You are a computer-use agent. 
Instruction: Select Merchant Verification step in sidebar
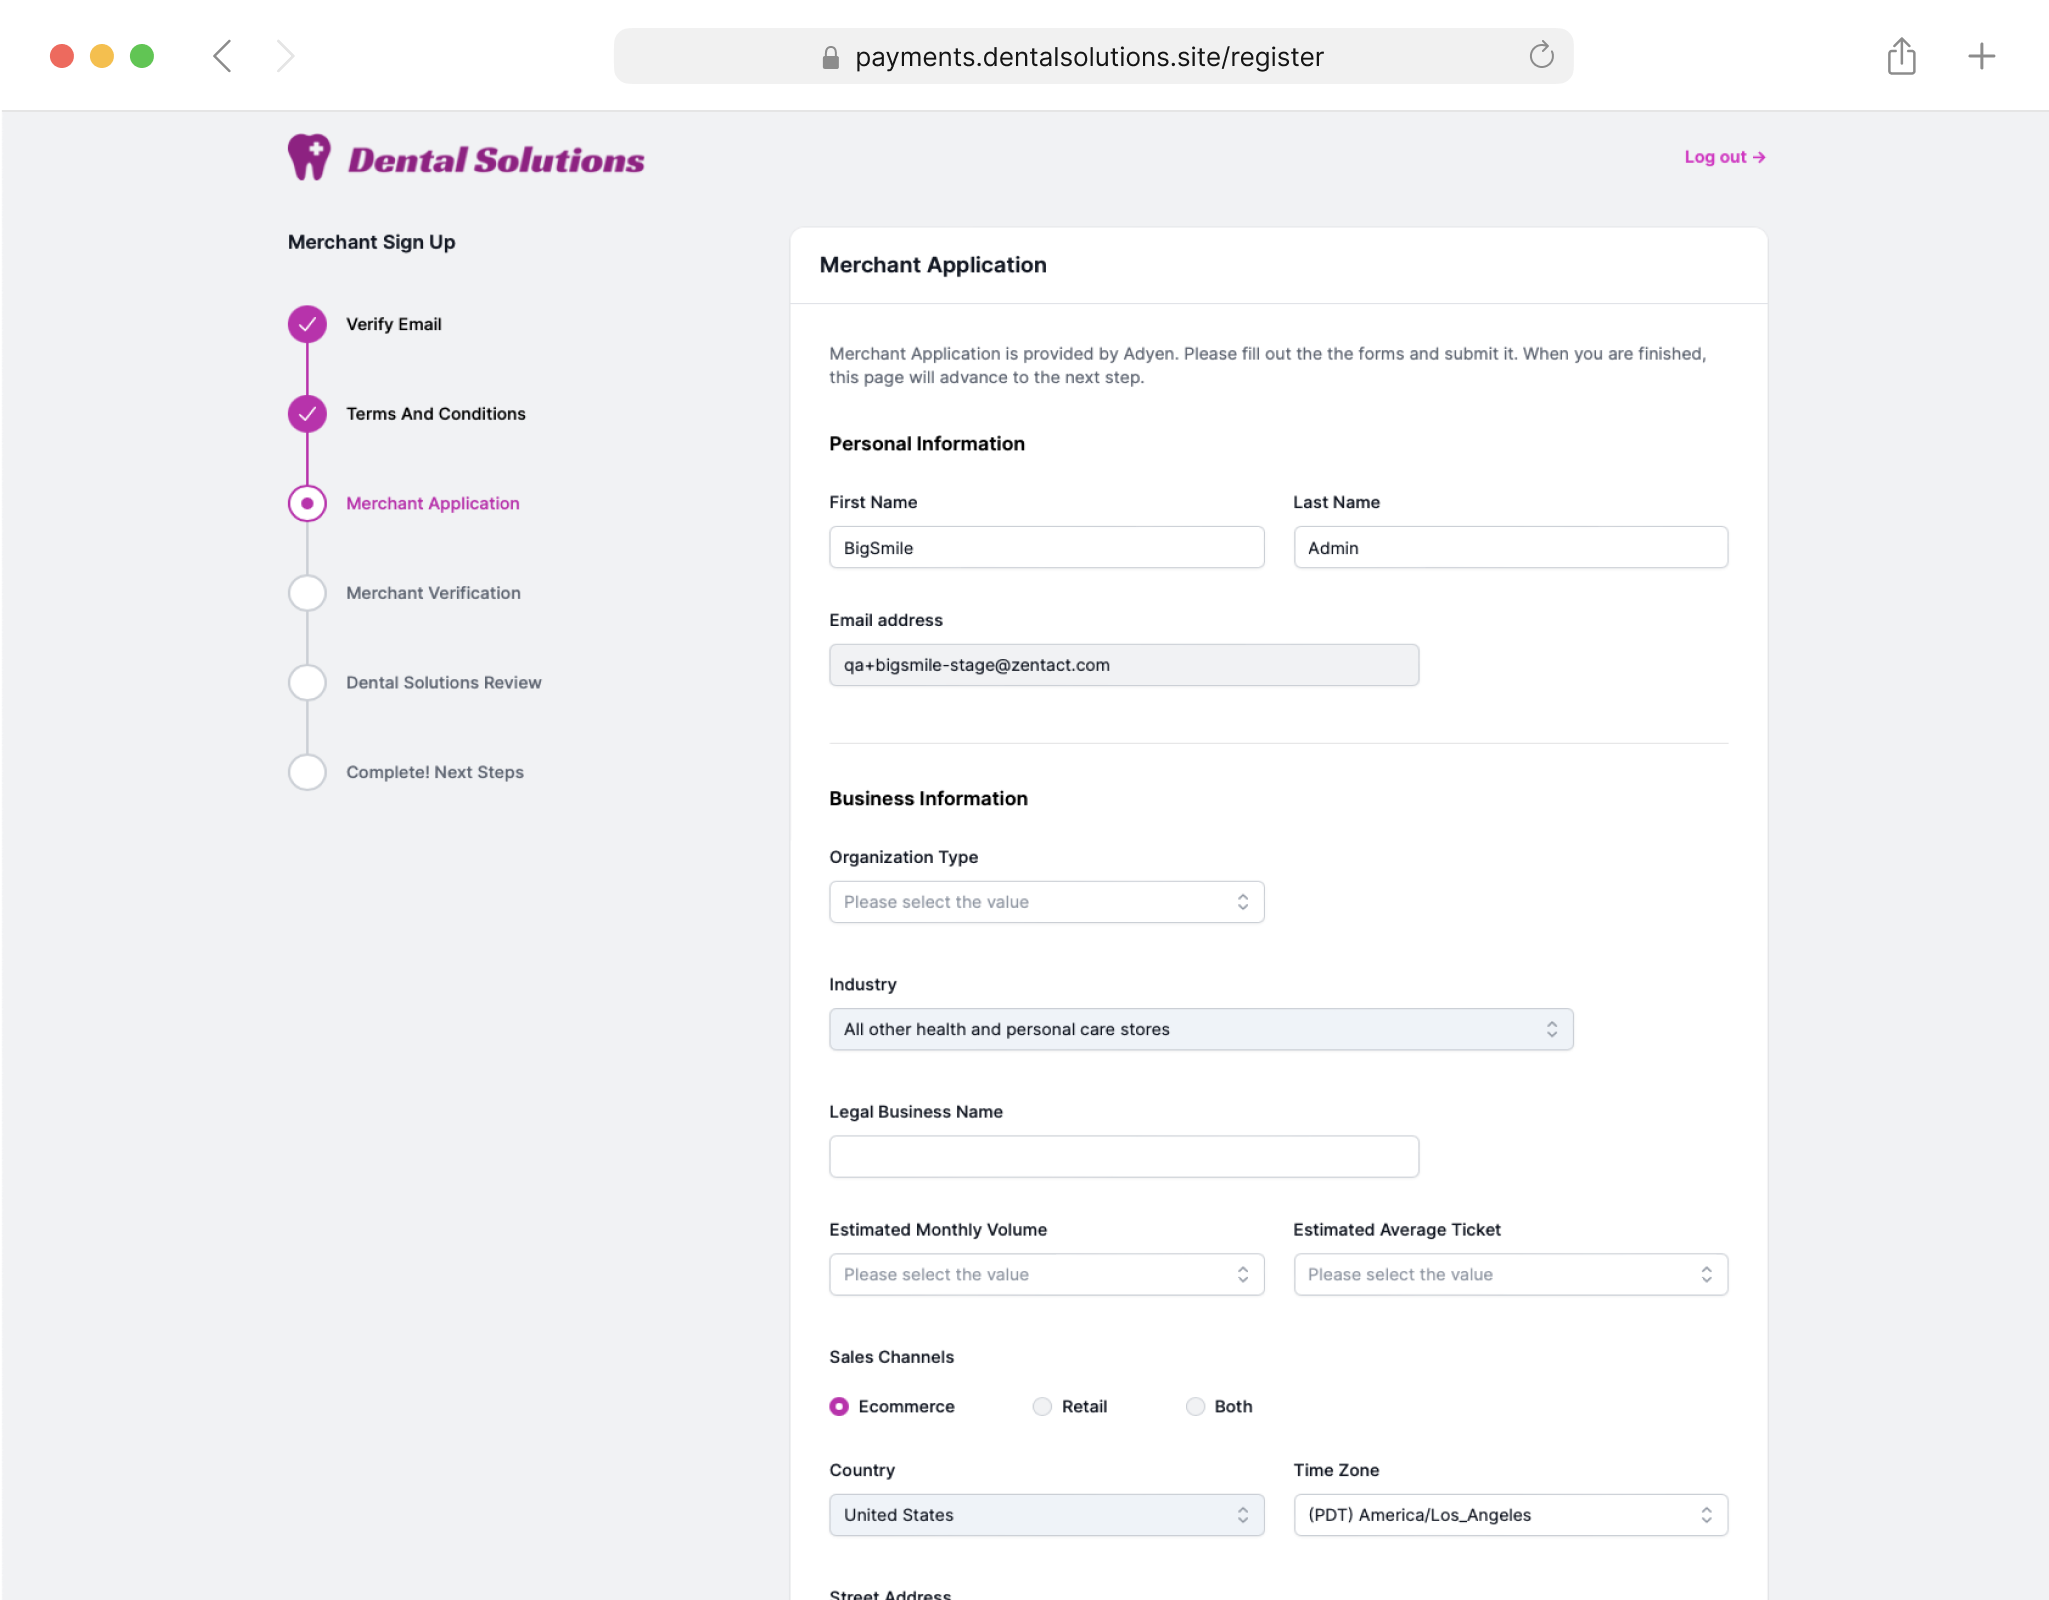click(x=433, y=593)
